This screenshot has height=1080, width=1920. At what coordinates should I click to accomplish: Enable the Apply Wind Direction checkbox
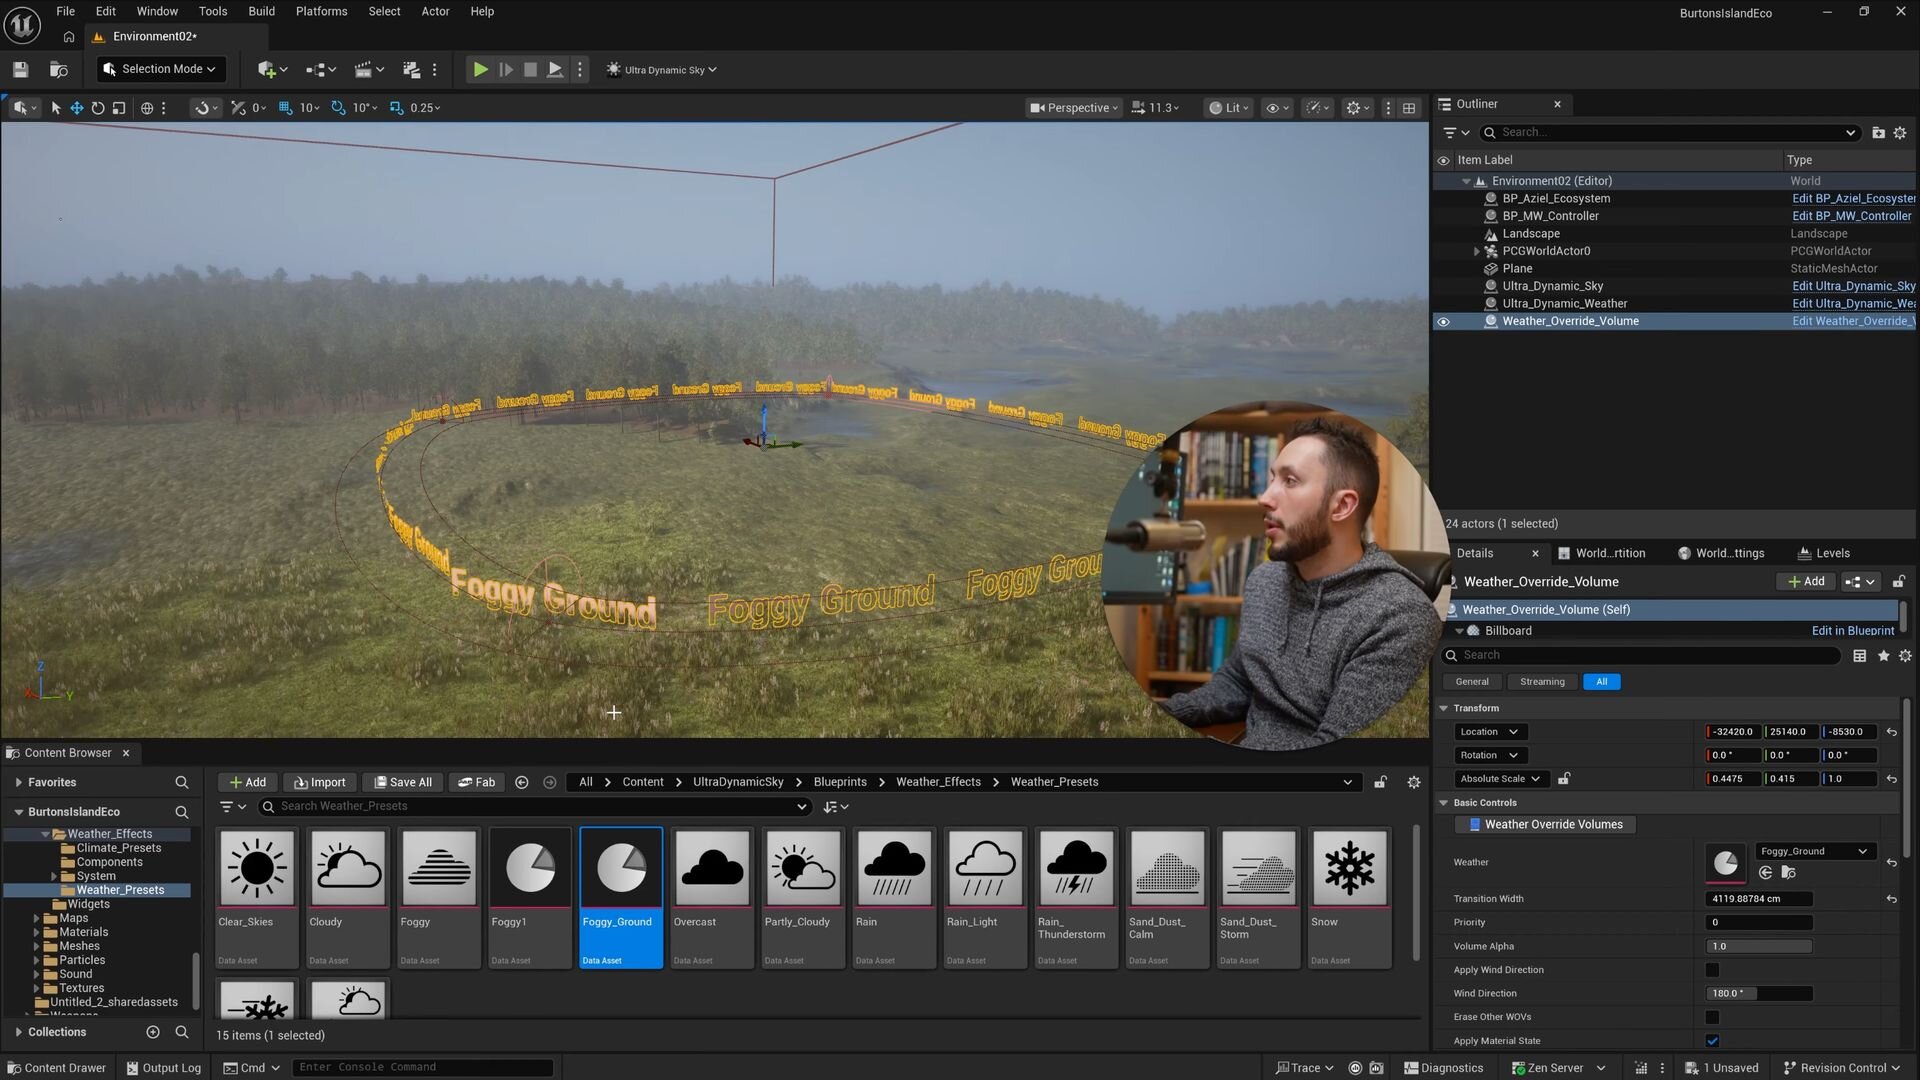pyautogui.click(x=1712, y=970)
